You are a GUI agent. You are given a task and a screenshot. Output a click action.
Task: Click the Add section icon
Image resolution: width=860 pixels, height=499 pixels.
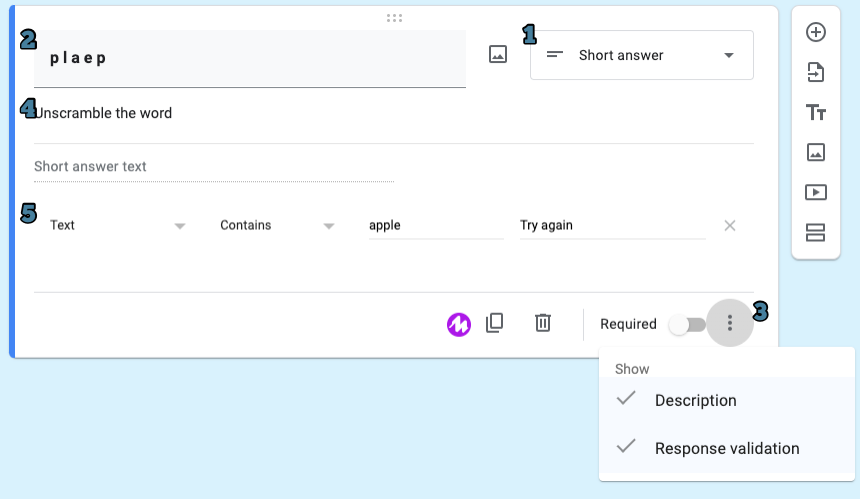(x=815, y=232)
